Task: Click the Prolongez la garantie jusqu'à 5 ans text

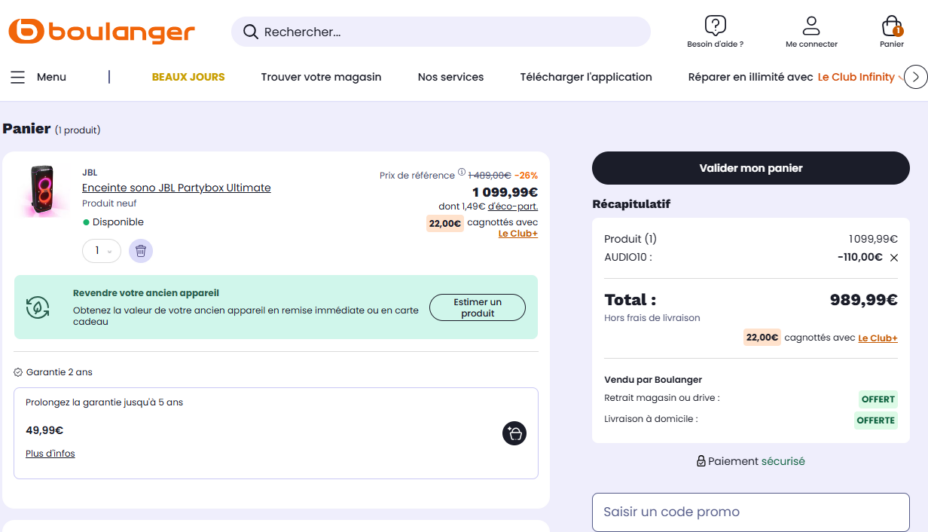Action: coord(104,402)
